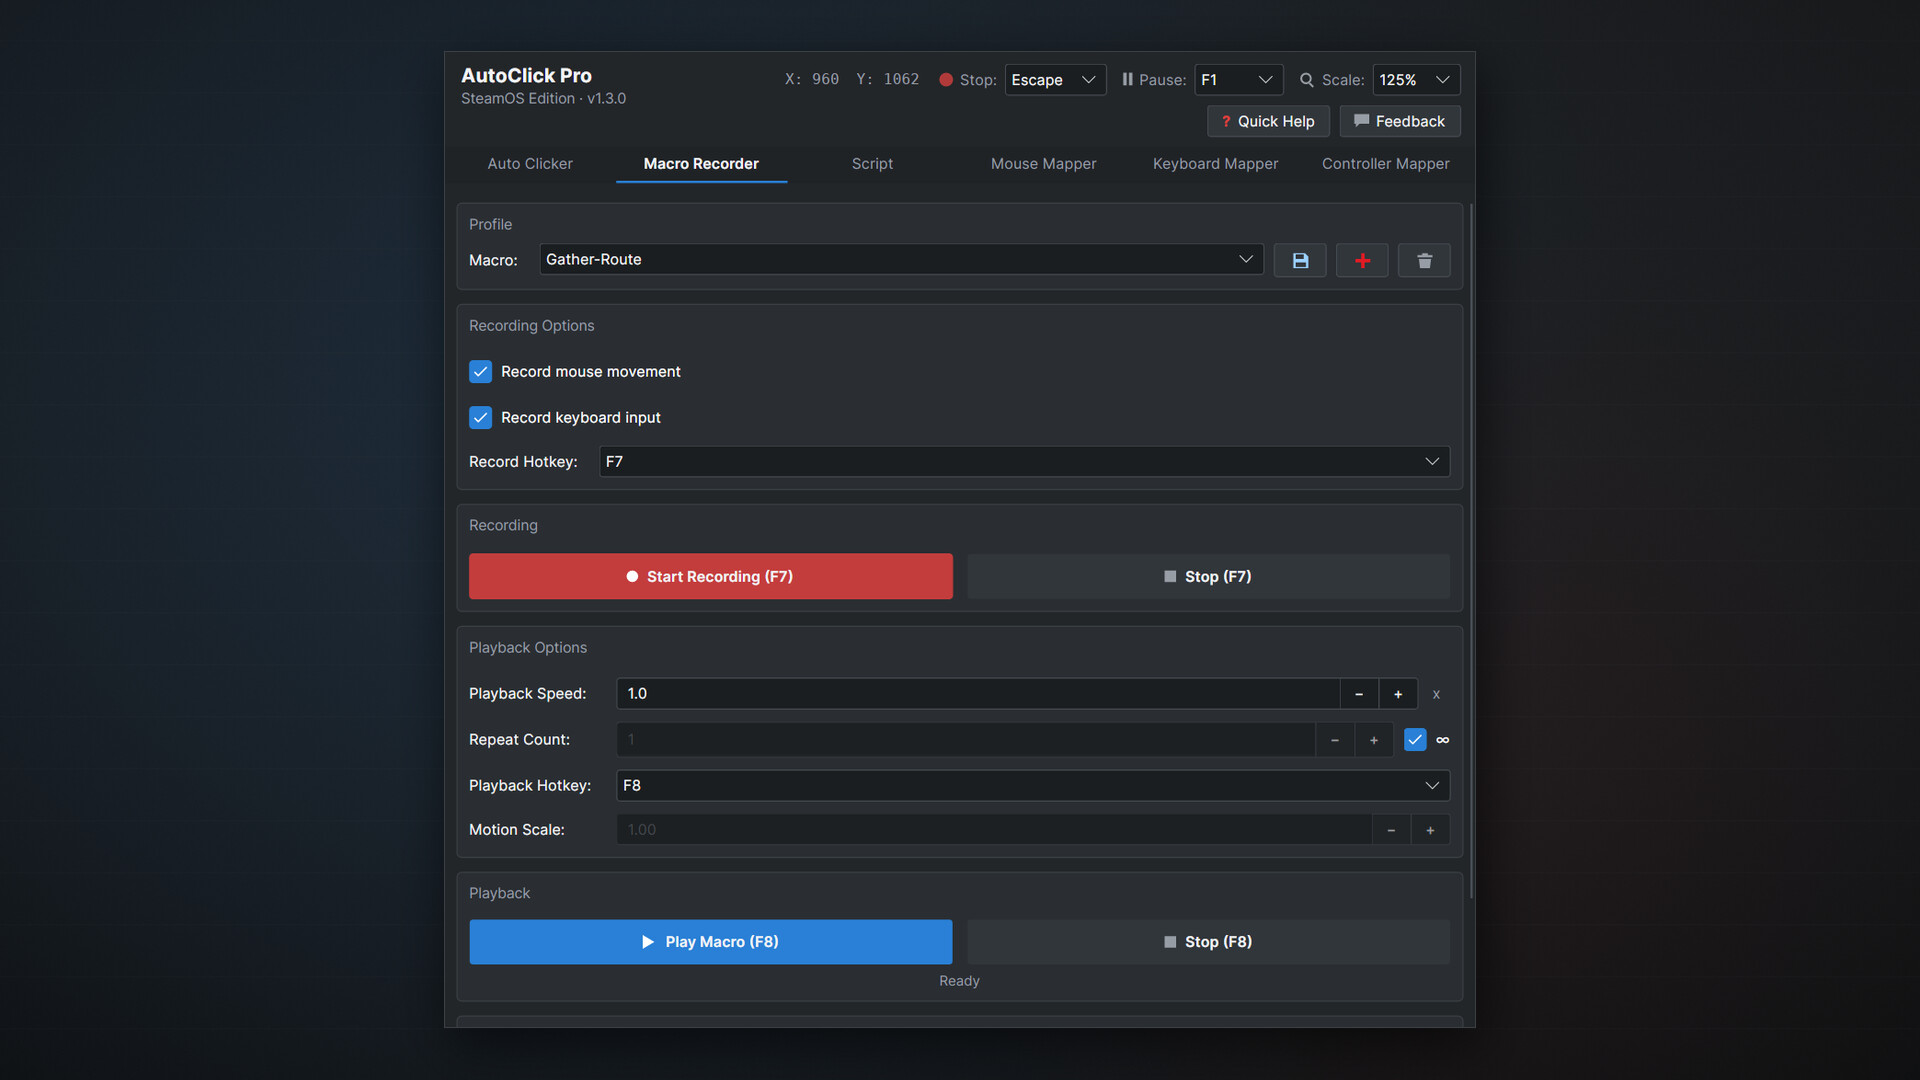Click the Repeat Count input field
This screenshot has width=1920, height=1080.
tap(966, 740)
